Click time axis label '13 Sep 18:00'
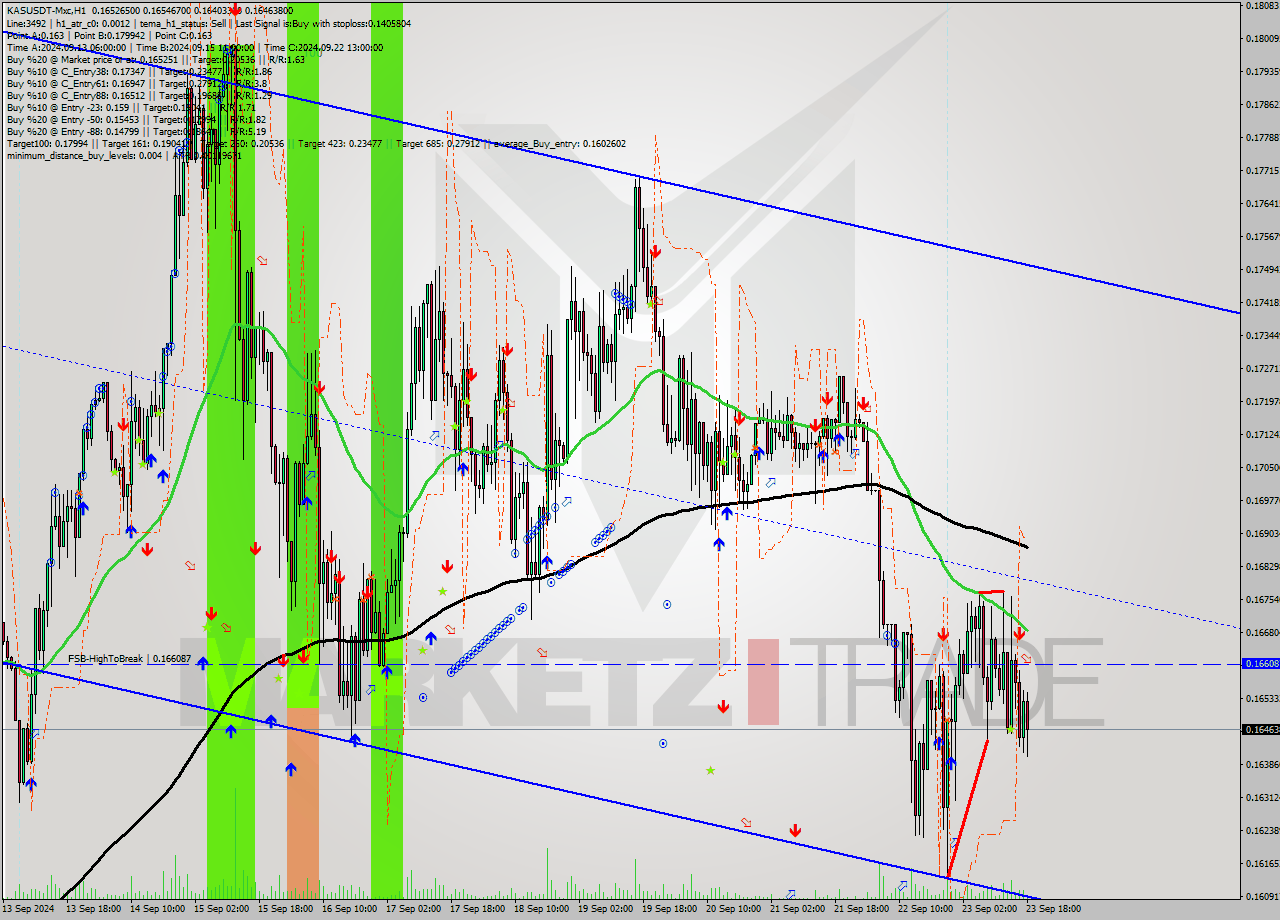The width and height of the screenshot is (1280, 920). 94,909
